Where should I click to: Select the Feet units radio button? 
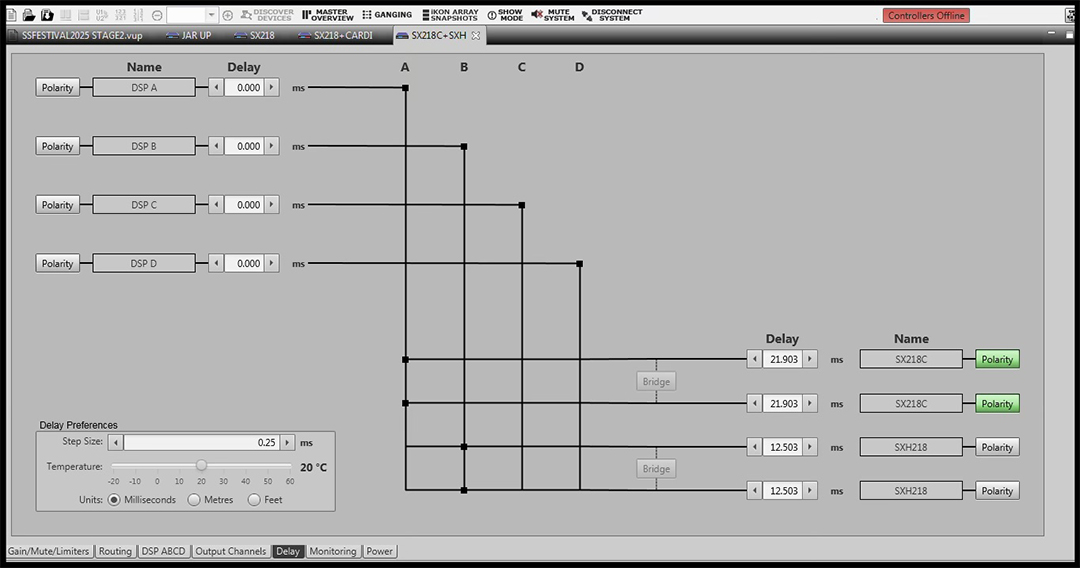(254, 500)
